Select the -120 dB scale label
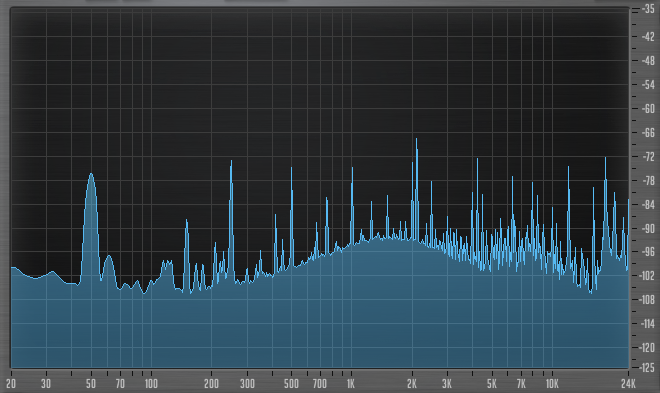The height and width of the screenshot is (393, 660). pyautogui.click(x=647, y=348)
